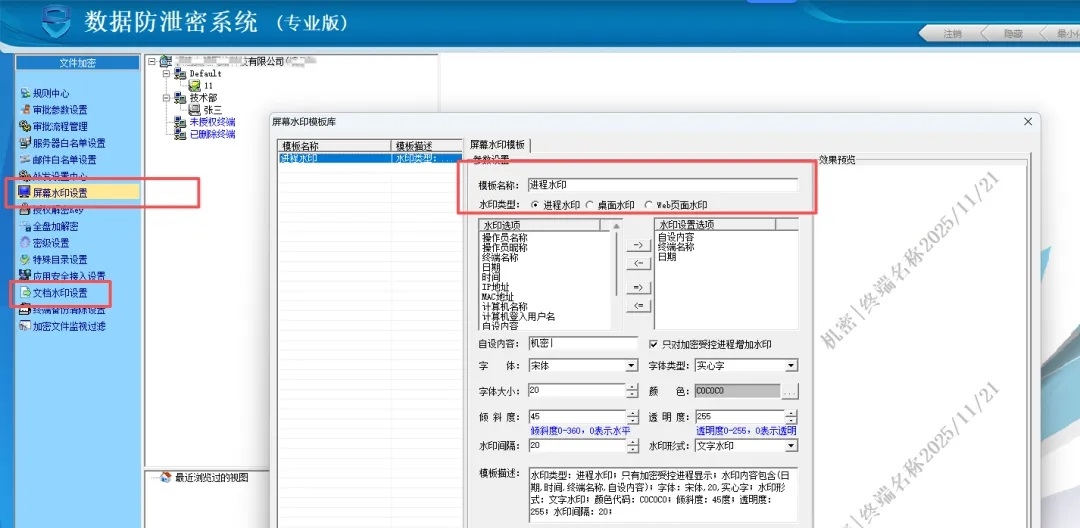Open 审批参数设置 sidebar item
This screenshot has height=528, width=1080.
tap(59, 110)
